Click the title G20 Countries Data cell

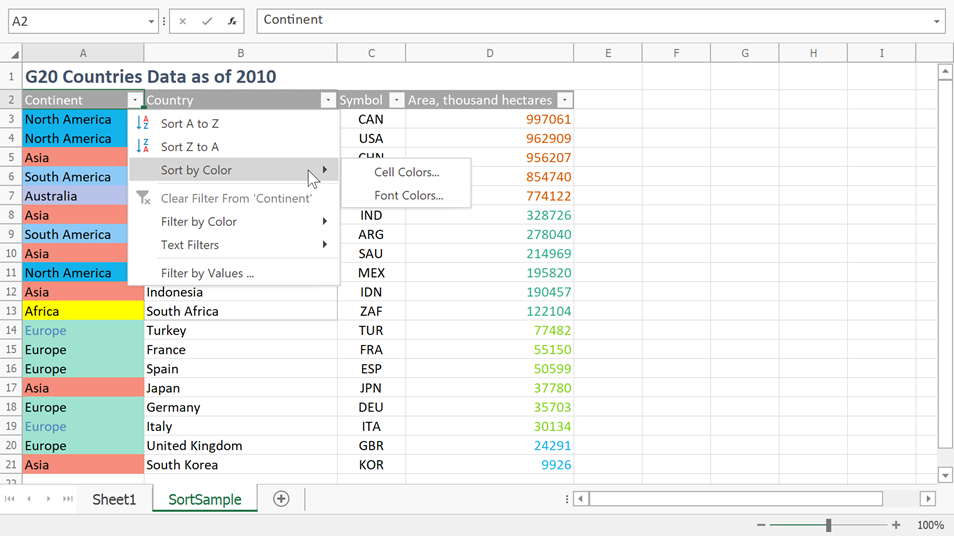151,77
